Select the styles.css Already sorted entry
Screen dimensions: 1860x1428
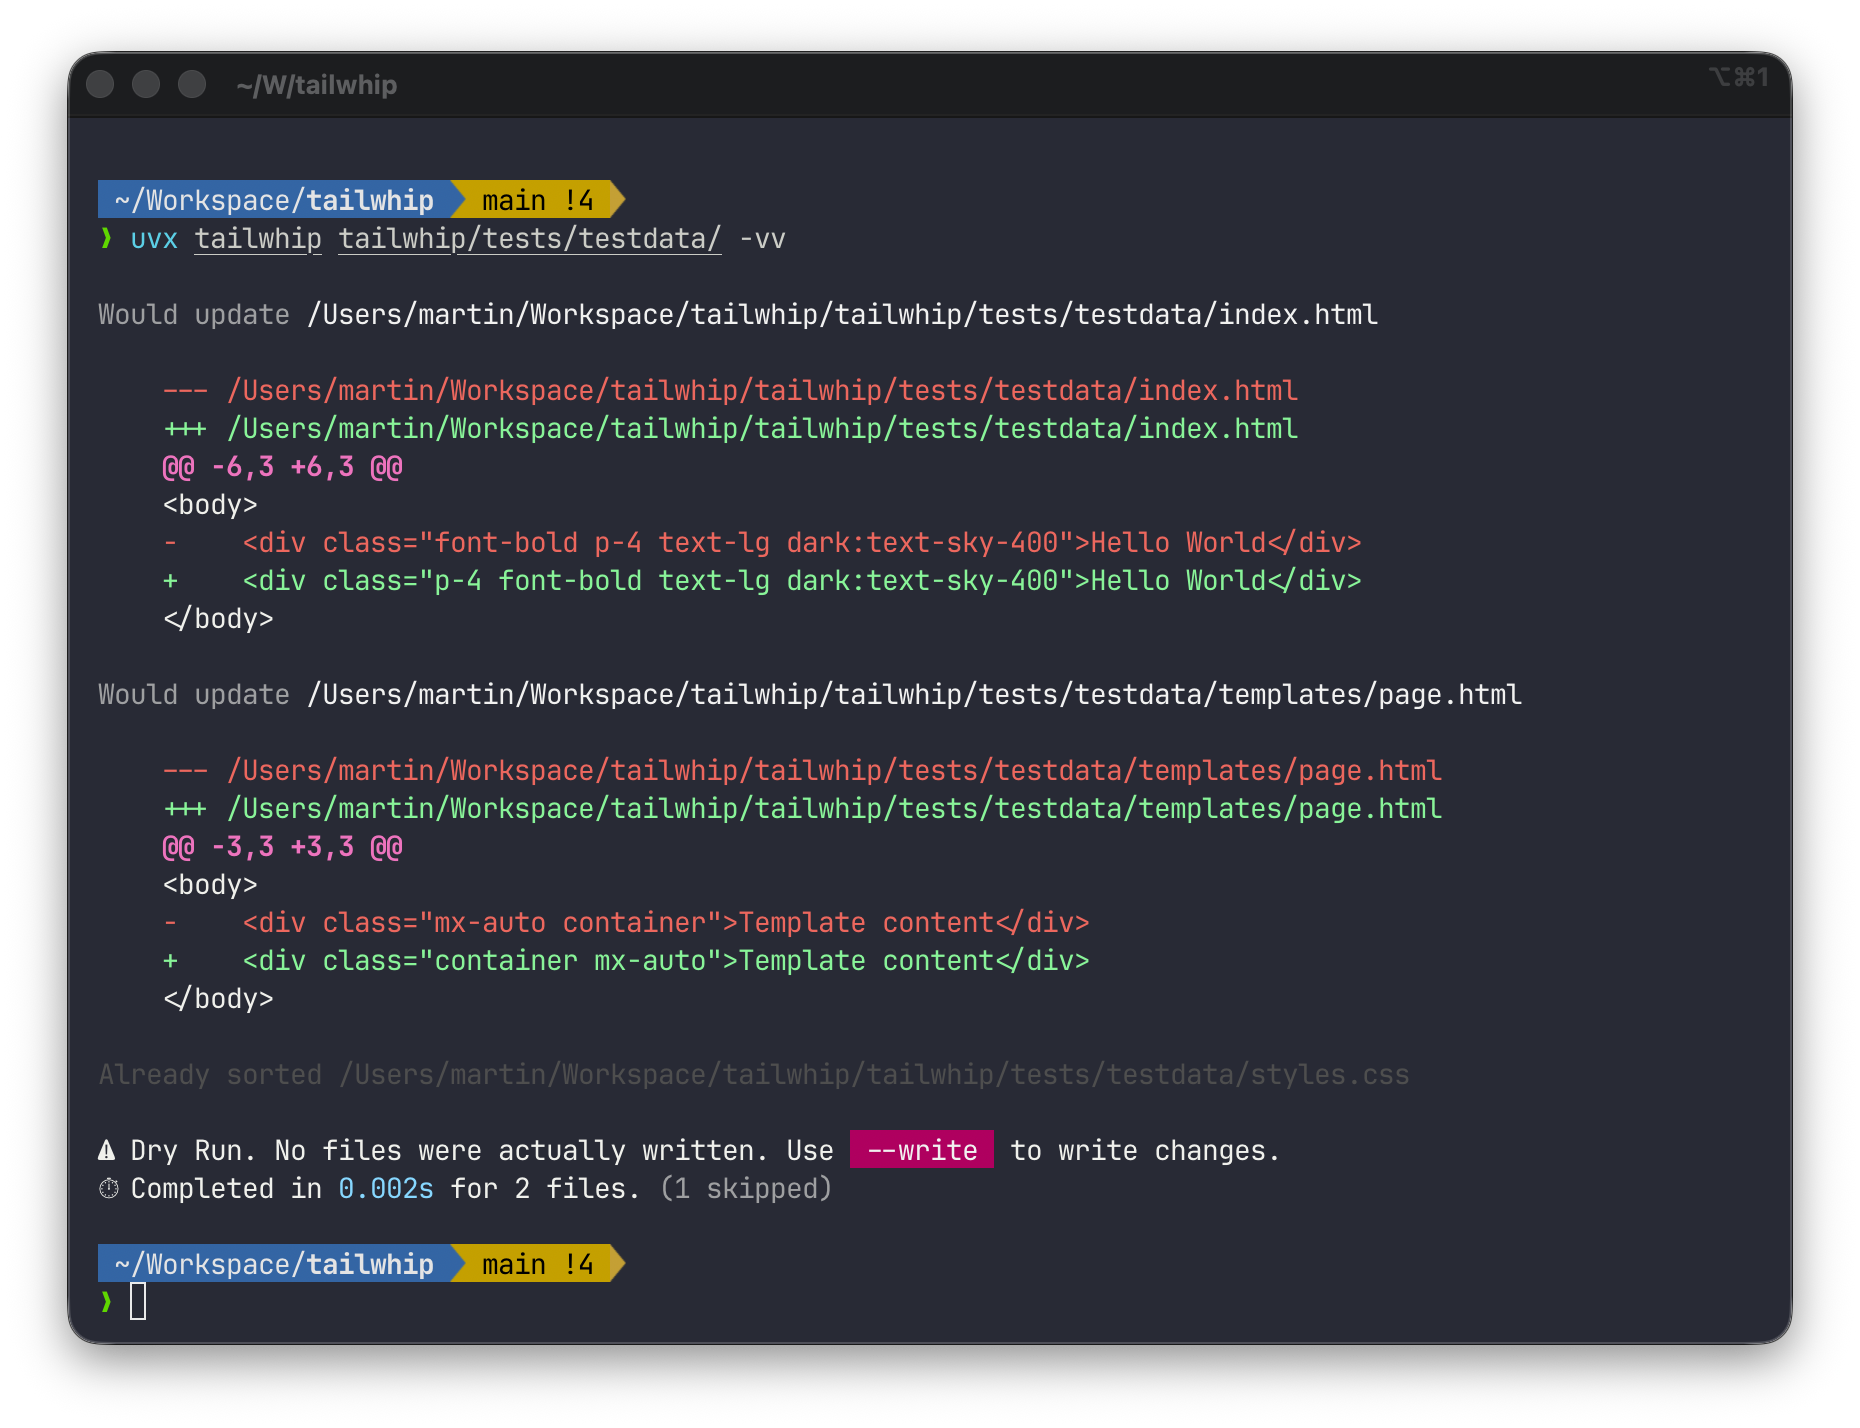pos(753,1074)
